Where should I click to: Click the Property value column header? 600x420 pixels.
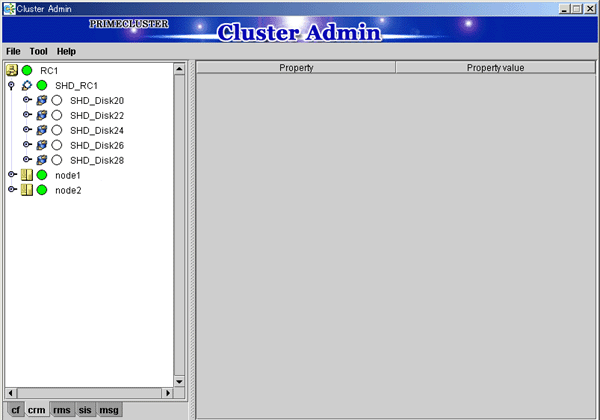pos(496,68)
